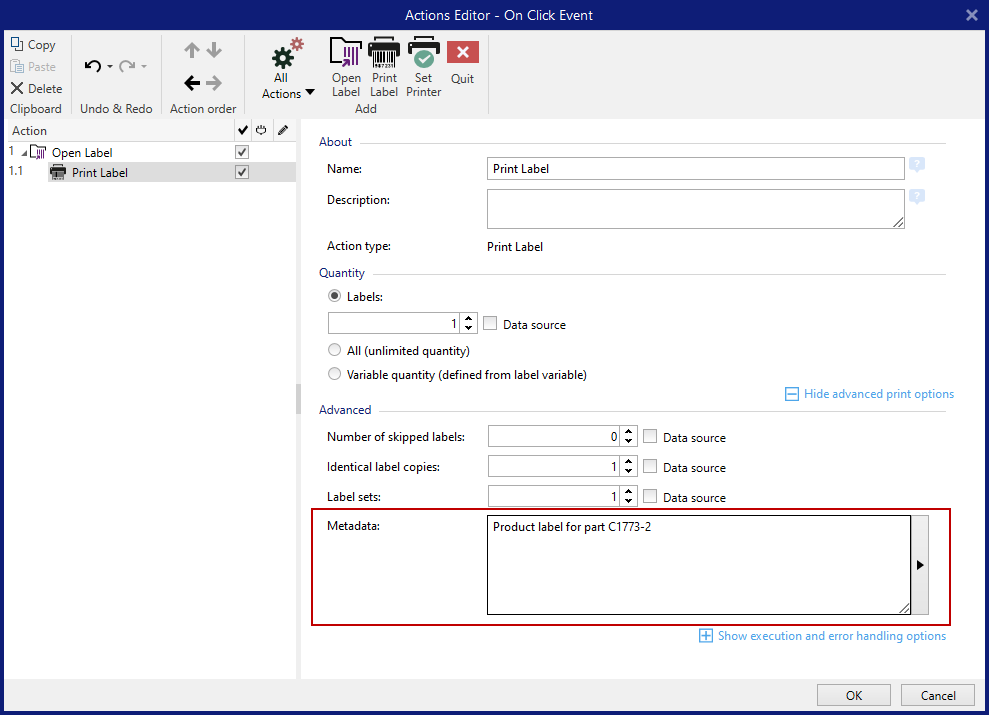
Task: Click the OK button
Action: (853, 695)
